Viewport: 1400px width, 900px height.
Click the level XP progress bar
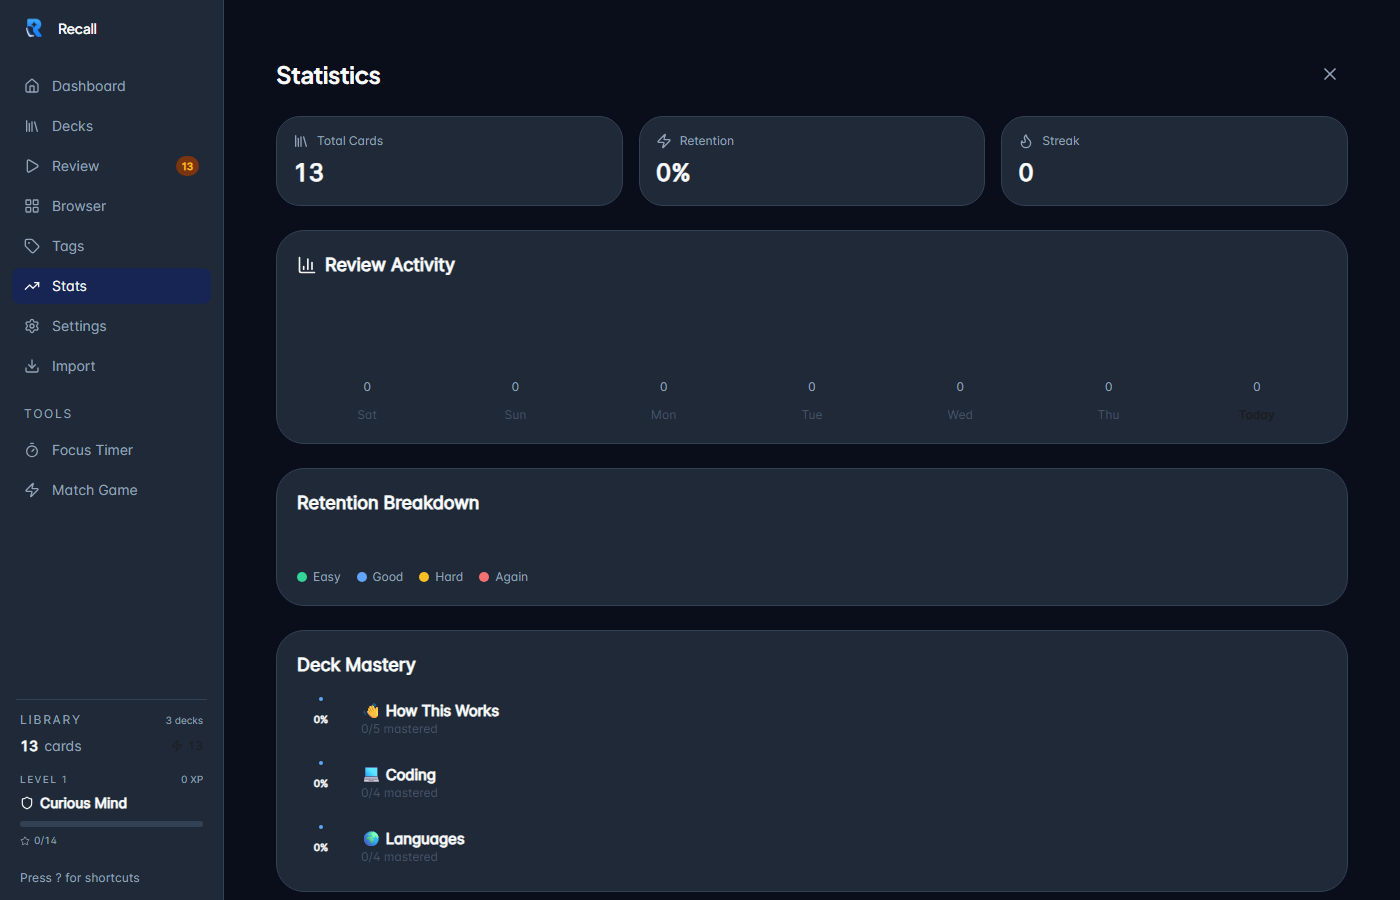point(111,824)
